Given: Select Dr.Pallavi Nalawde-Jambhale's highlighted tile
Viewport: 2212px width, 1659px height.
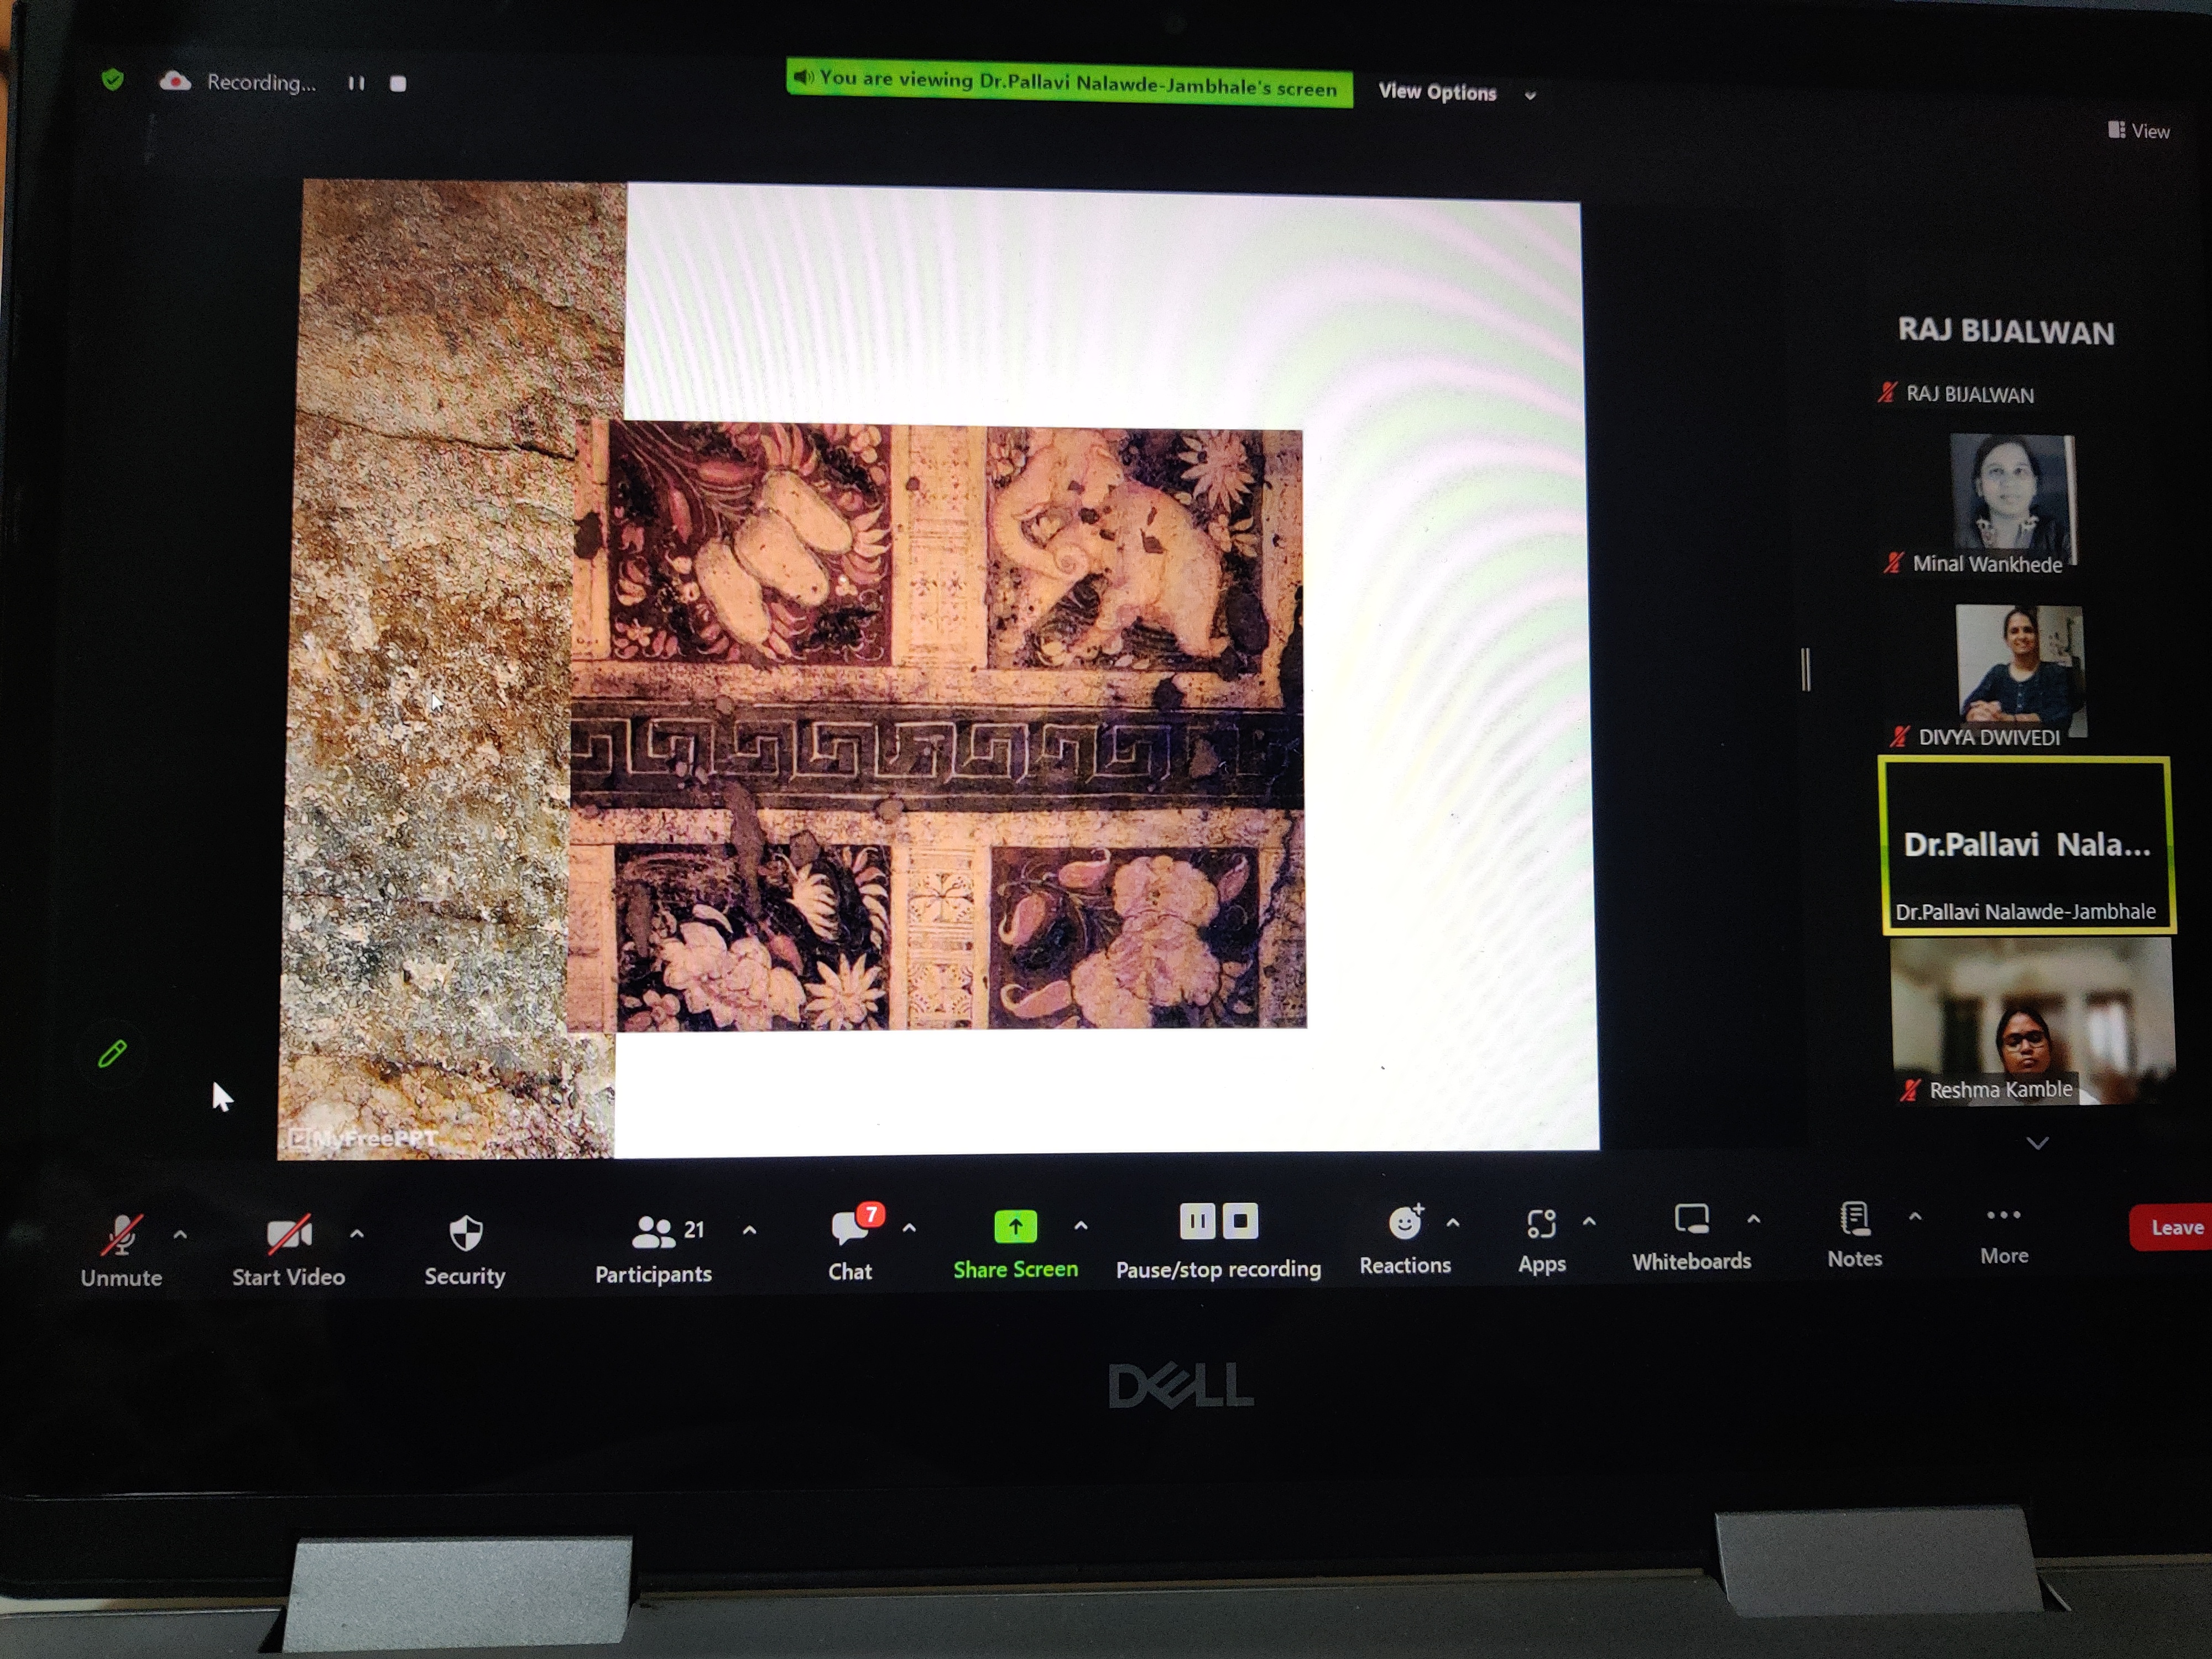Looking at the screenshot, I should [2026, 845].
